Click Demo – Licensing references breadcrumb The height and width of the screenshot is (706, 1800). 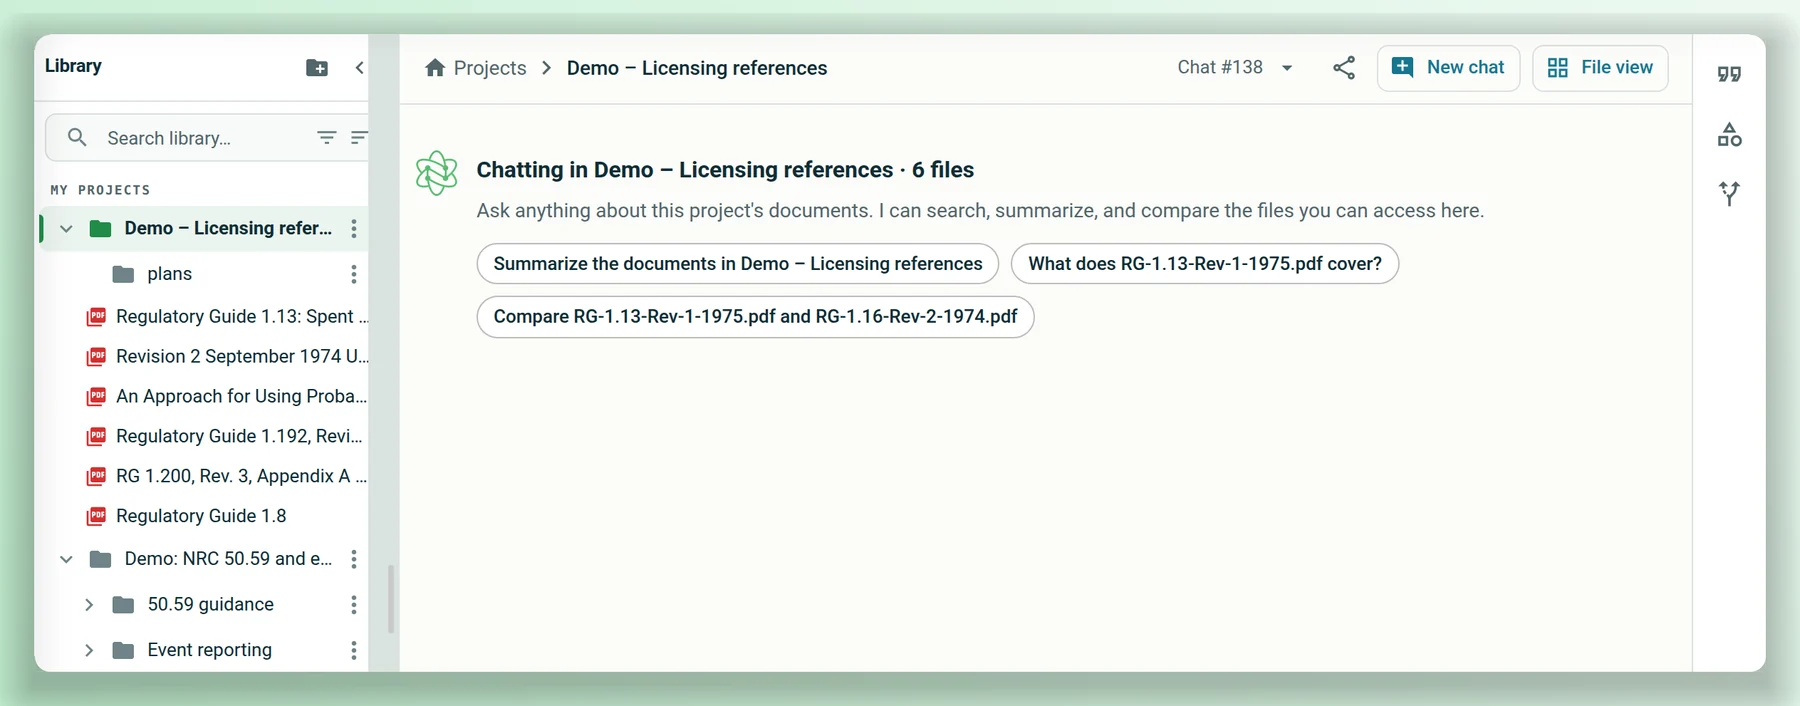[x=697, y=68]
